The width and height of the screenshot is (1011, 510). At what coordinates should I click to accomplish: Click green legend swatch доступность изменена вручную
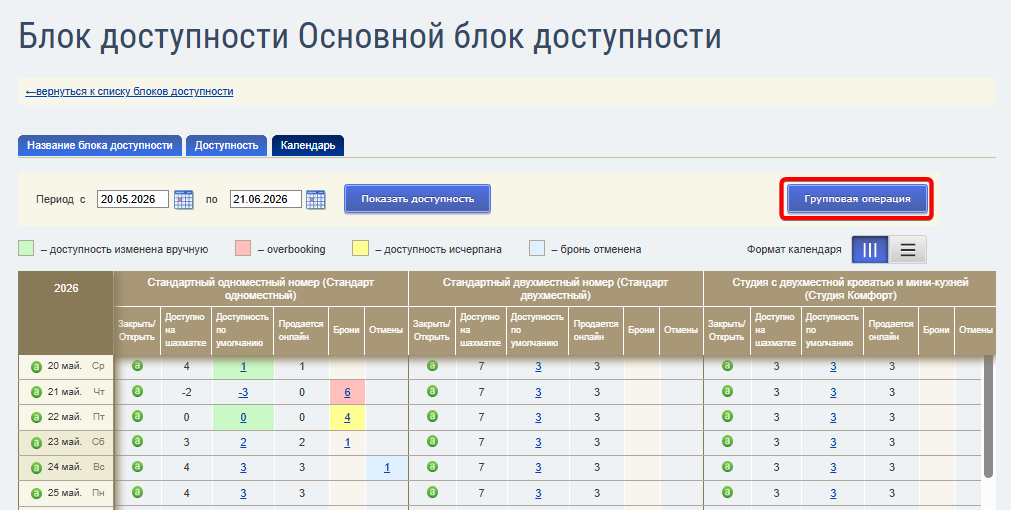[x=26, y=249]
